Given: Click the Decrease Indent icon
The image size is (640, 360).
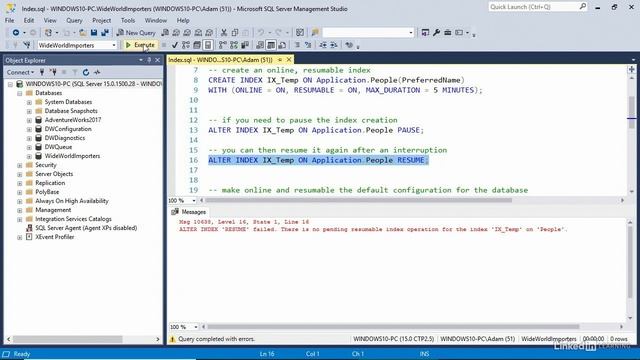Looking at the screenshot, I should click(323, 45).
